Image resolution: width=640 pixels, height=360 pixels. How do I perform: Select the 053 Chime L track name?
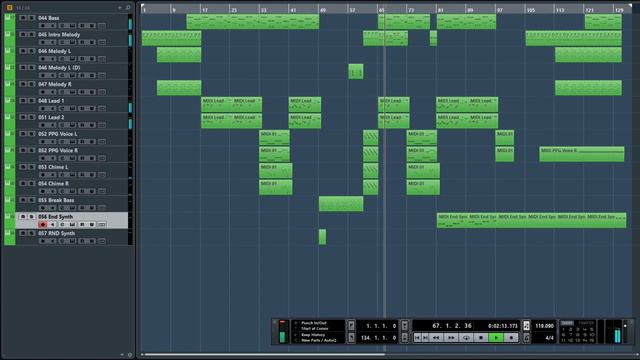coord(53,167)
